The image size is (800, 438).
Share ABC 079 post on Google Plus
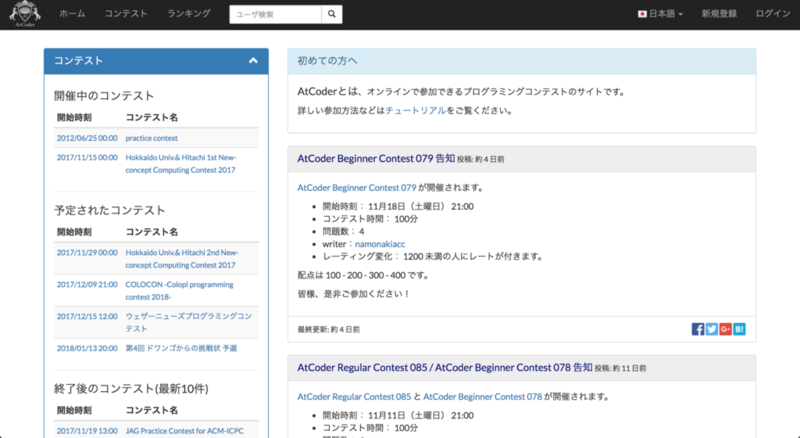pyautogui.click(x=726, y=329)
